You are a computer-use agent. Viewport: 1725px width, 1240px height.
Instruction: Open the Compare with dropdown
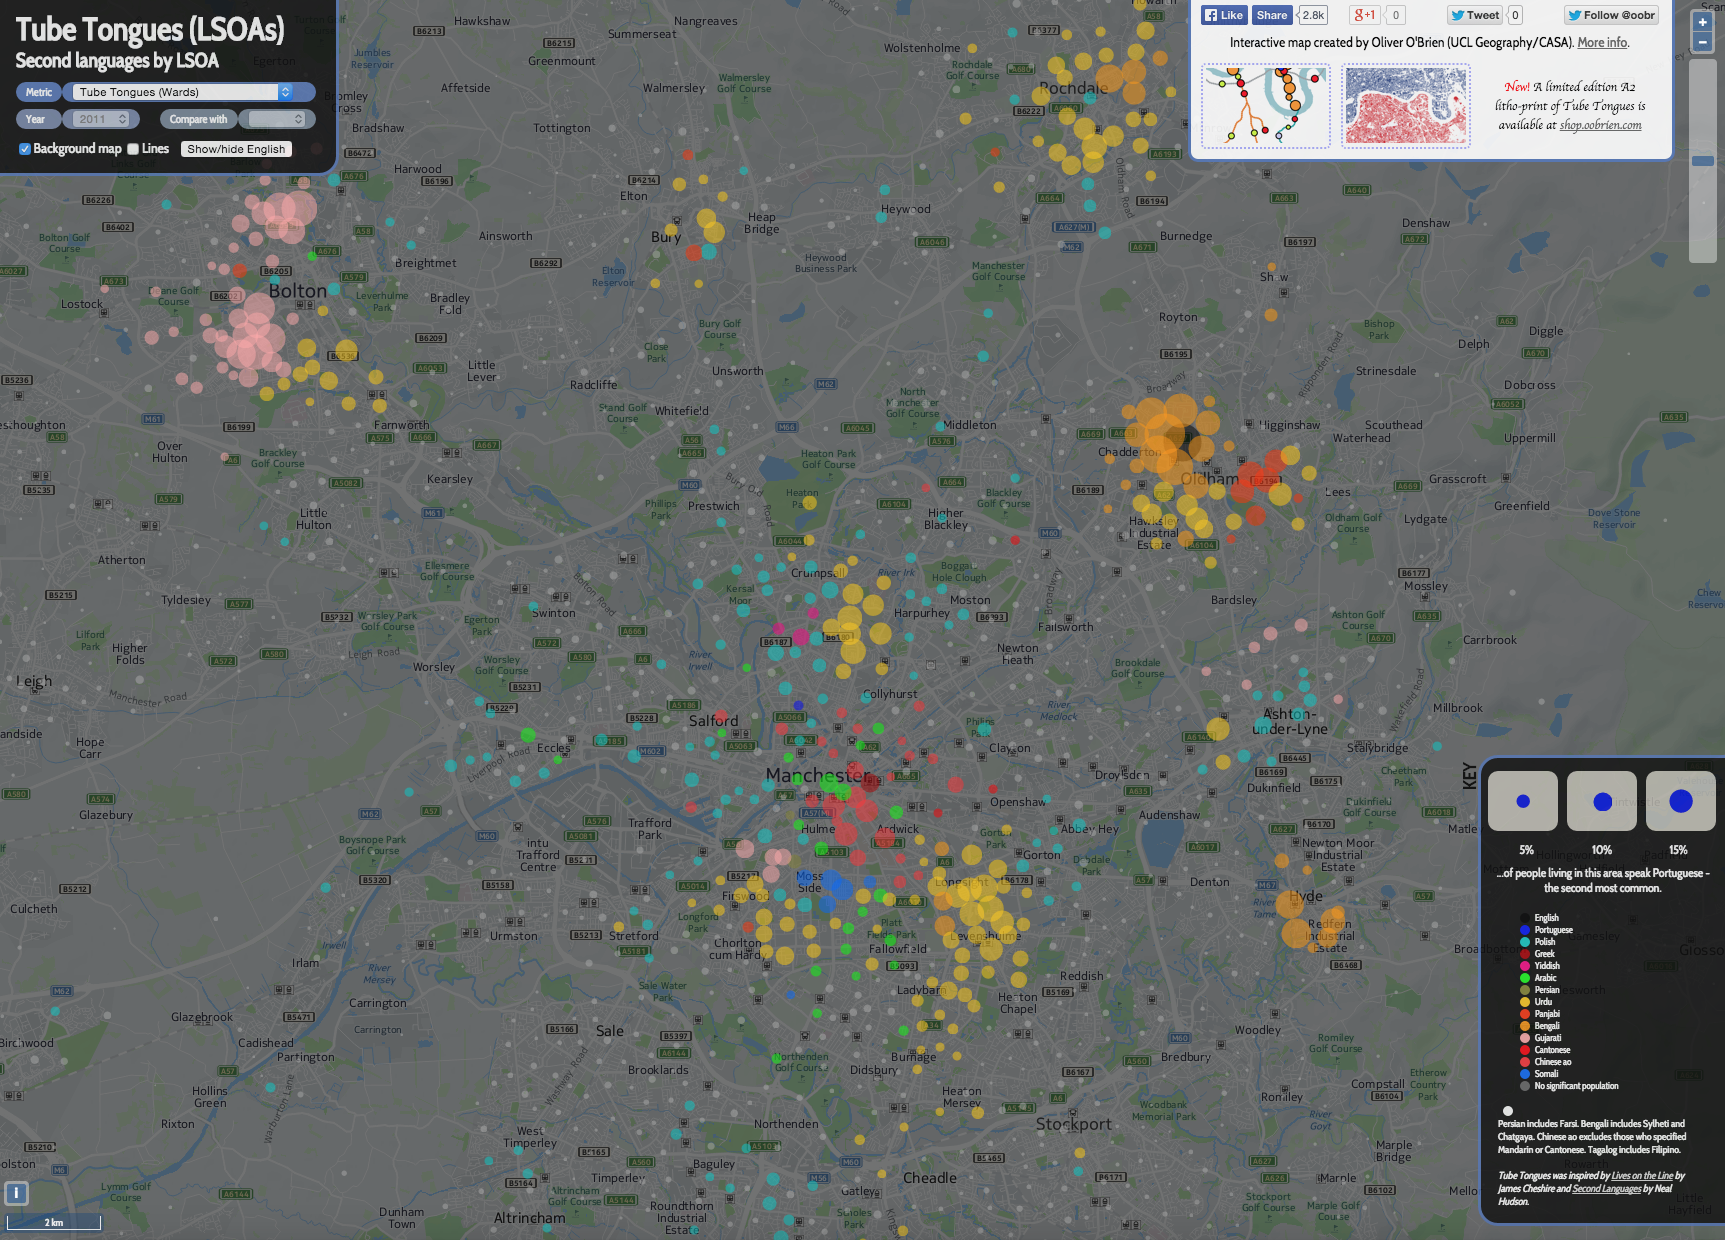277,119
